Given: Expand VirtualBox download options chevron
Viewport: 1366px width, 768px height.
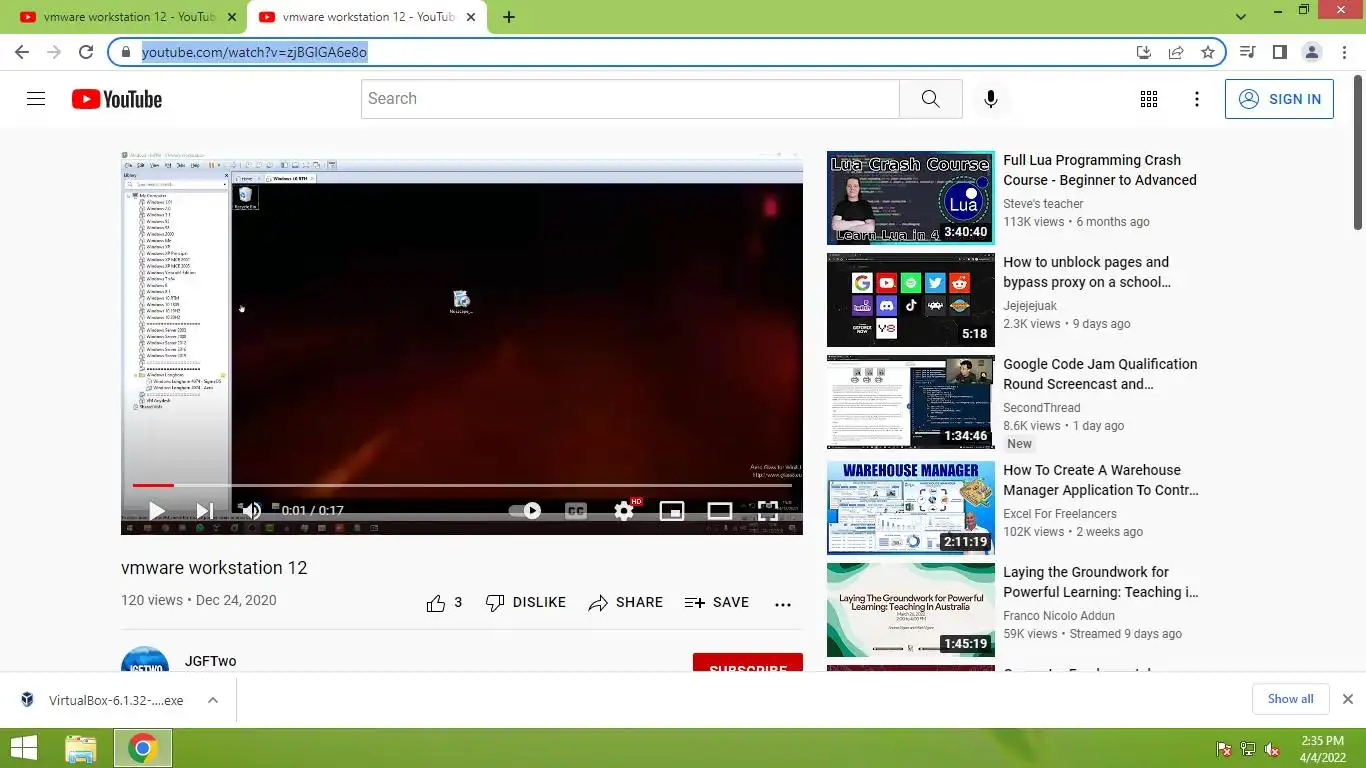Looking at the screenshot, I should (x=213, y=700).
